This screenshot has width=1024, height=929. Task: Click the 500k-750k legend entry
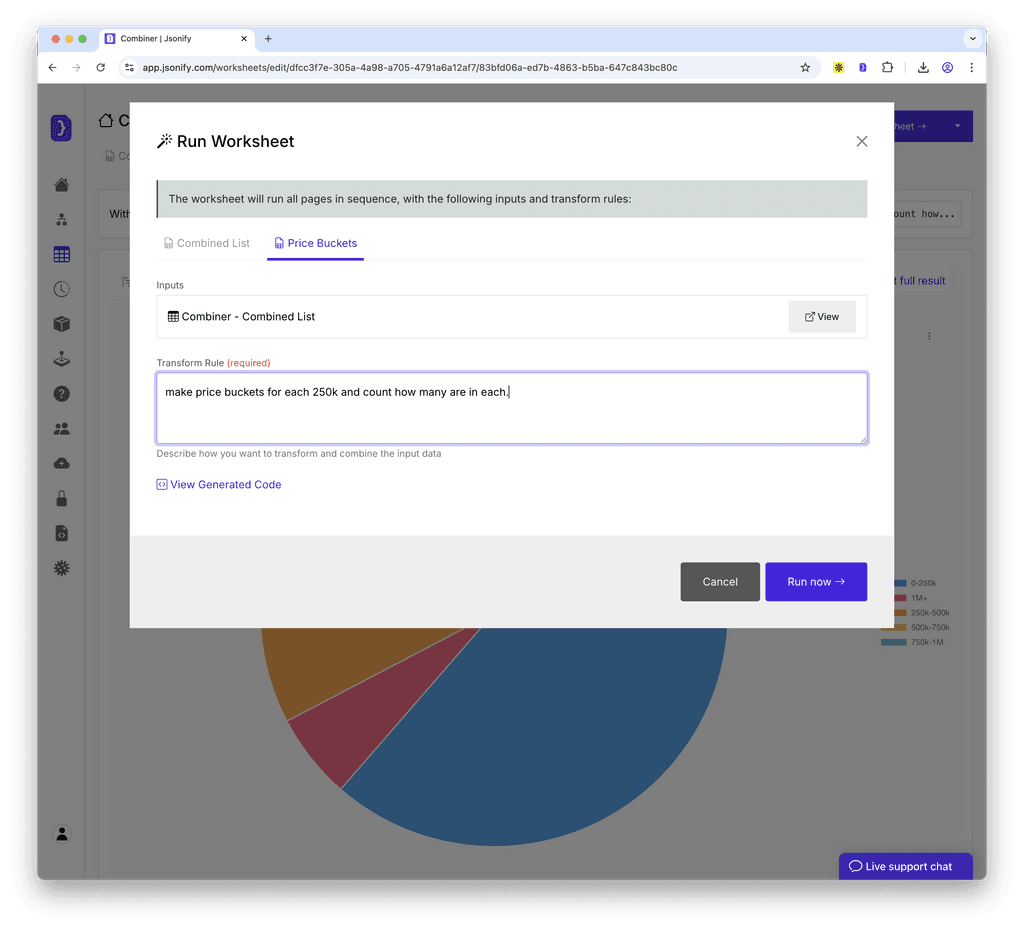[916, 627]
